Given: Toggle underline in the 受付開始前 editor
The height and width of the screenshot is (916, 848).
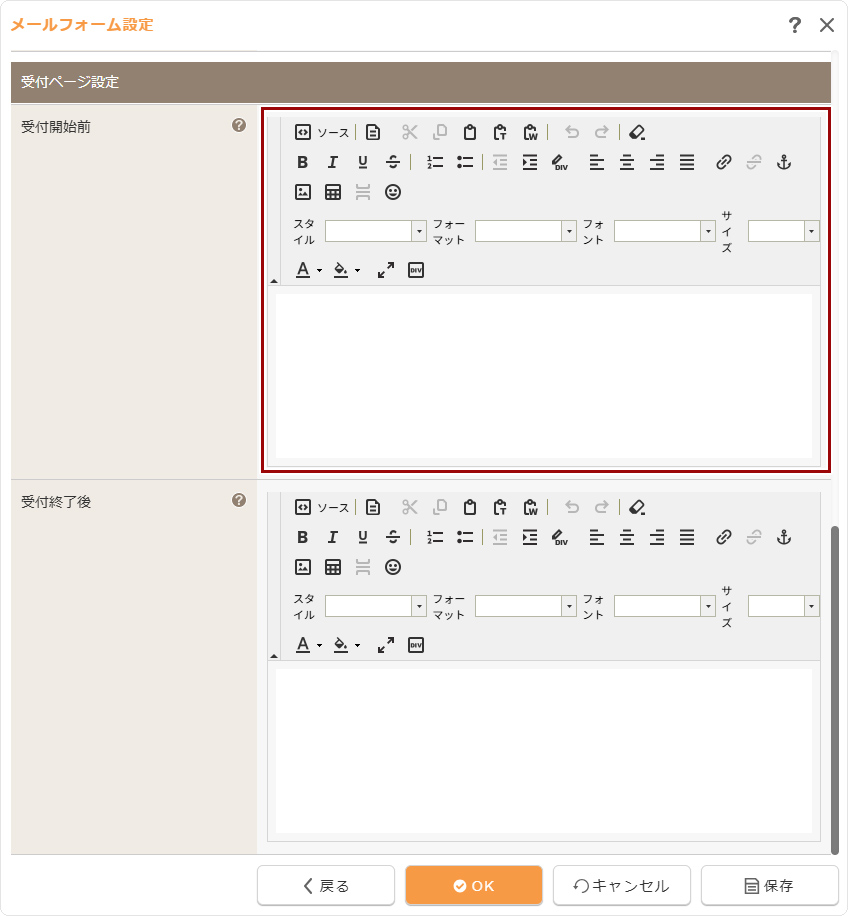Looking at the screenshot, I should tap(363, 162).
